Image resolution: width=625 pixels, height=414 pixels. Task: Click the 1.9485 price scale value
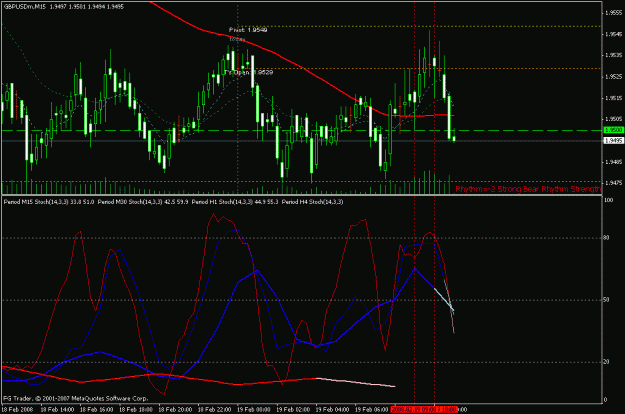pos(613,162)
